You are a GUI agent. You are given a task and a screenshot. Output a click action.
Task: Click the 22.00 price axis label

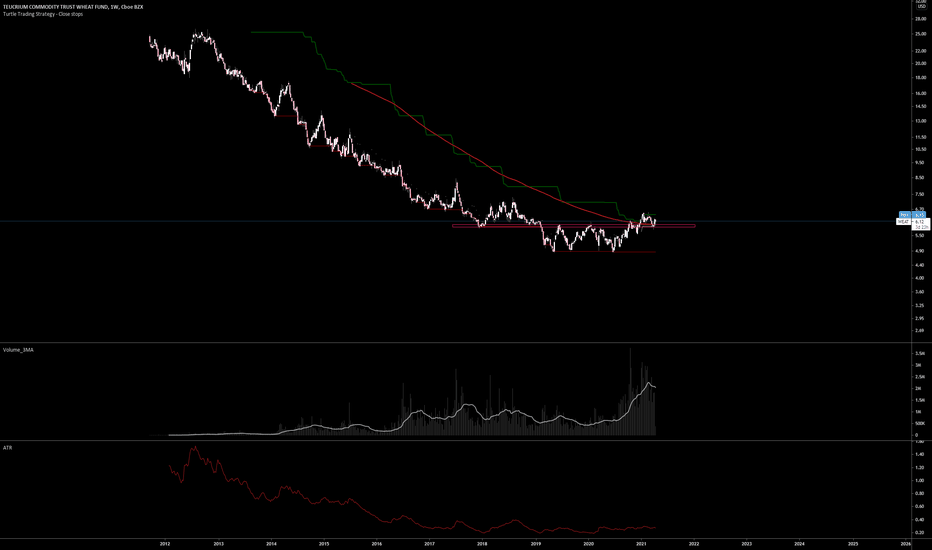click(920, 51)
